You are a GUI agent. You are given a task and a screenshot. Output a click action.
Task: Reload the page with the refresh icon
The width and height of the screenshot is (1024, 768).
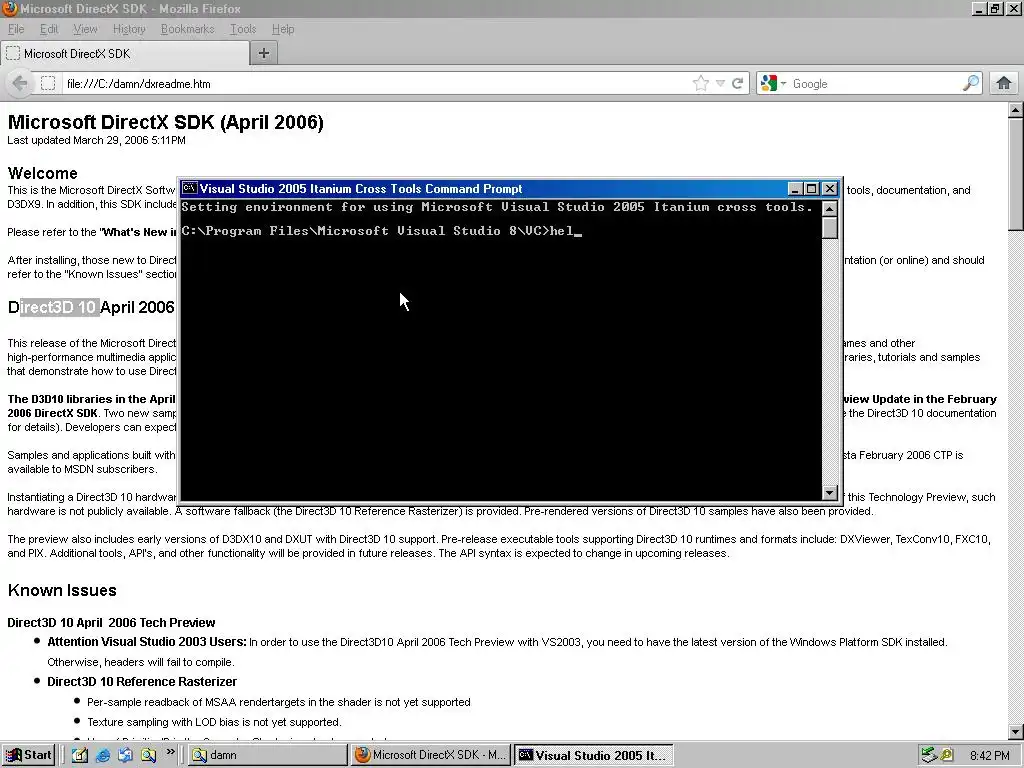click(x=737, y=84)
